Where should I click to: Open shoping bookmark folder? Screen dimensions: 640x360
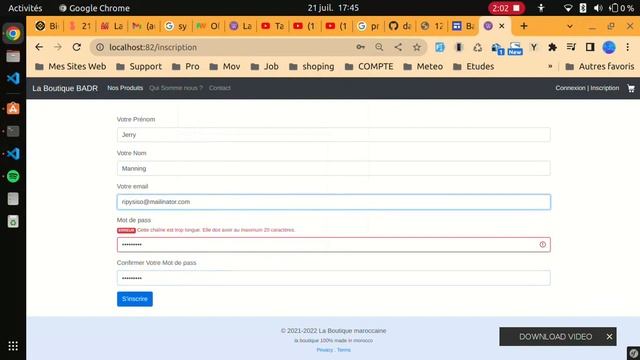(311, 66)
